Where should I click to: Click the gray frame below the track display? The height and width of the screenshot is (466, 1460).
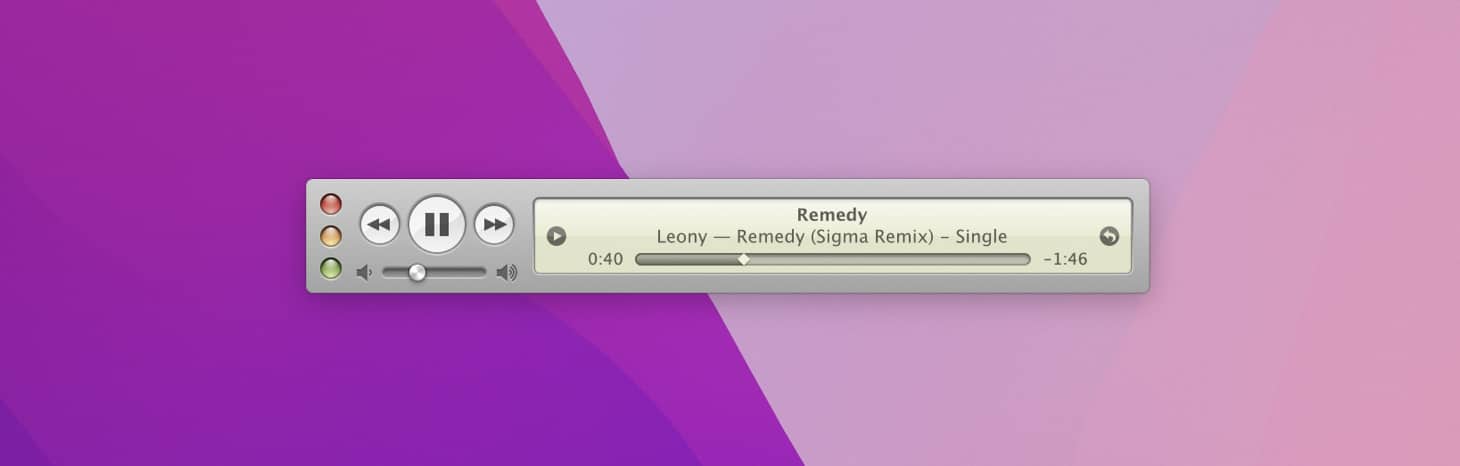832,283
